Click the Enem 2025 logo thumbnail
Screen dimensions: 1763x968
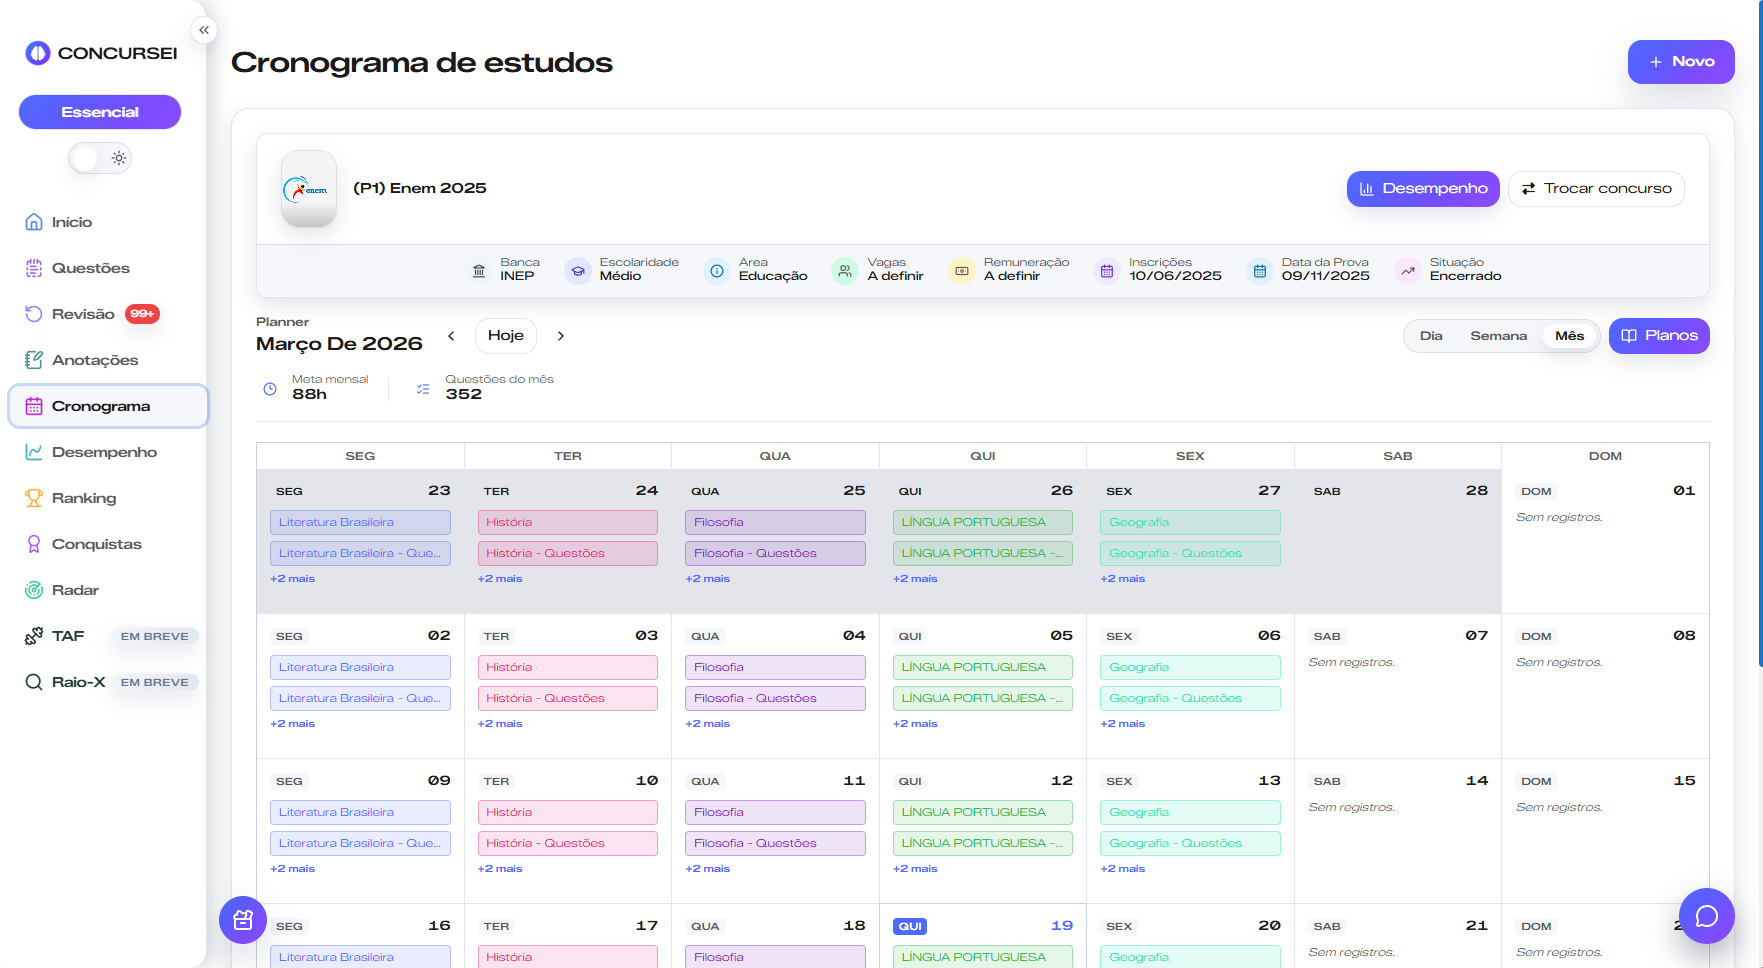tap(309, 189)
